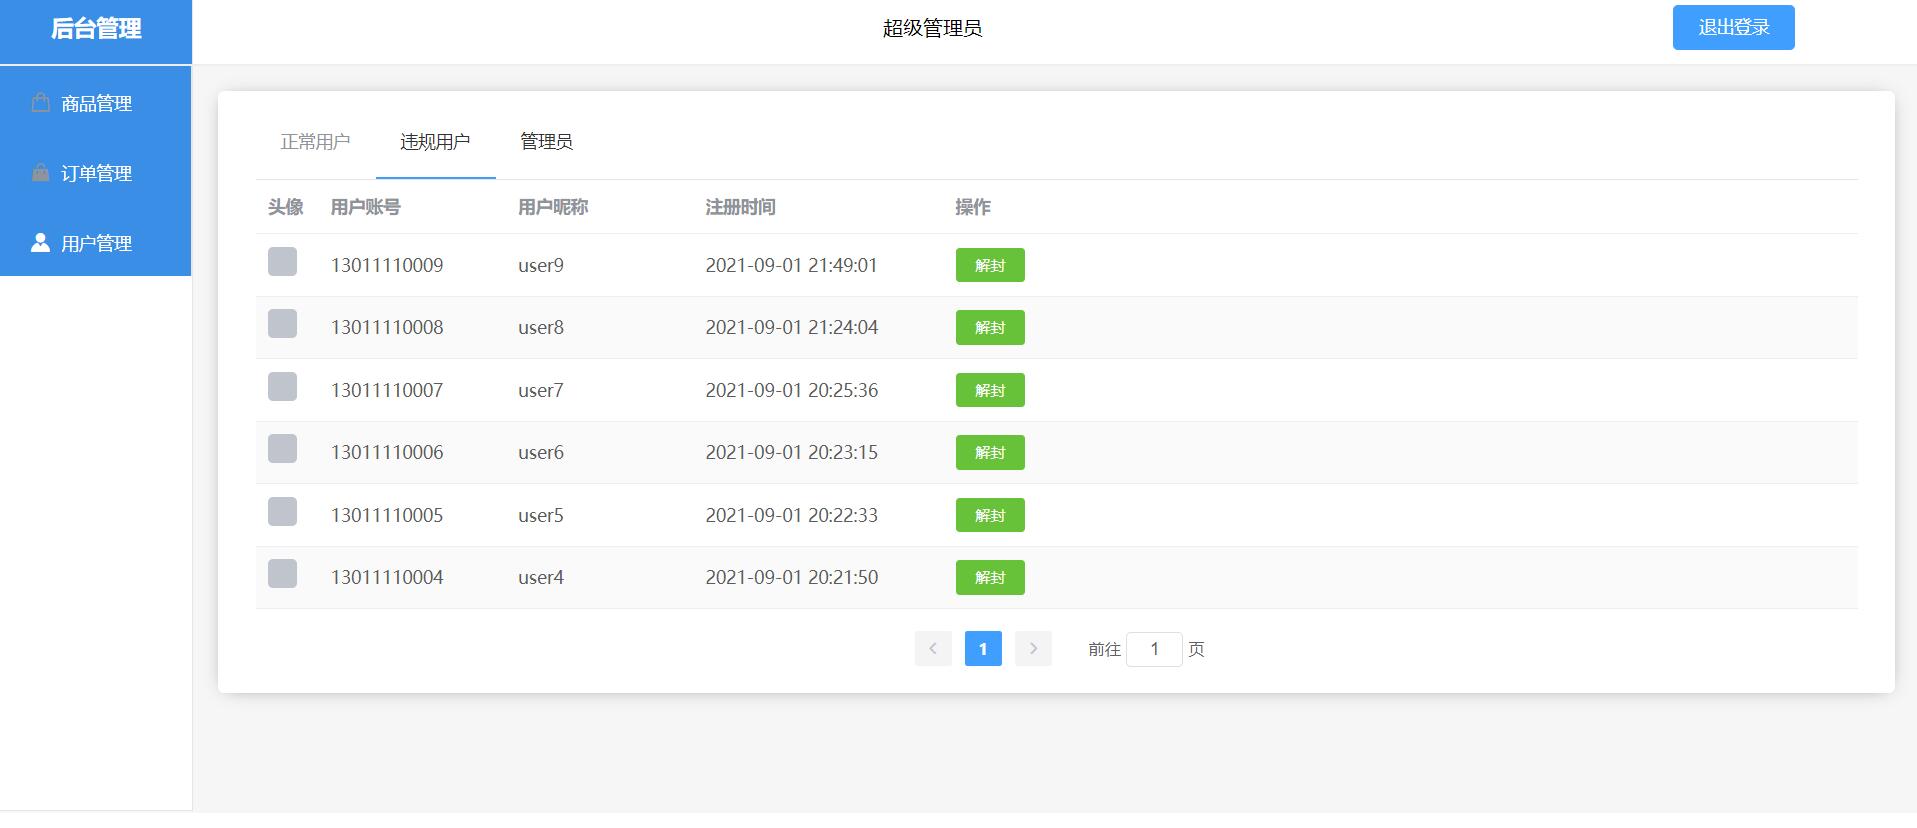
Task: Click nickname user5
Action: click(541, 515)
